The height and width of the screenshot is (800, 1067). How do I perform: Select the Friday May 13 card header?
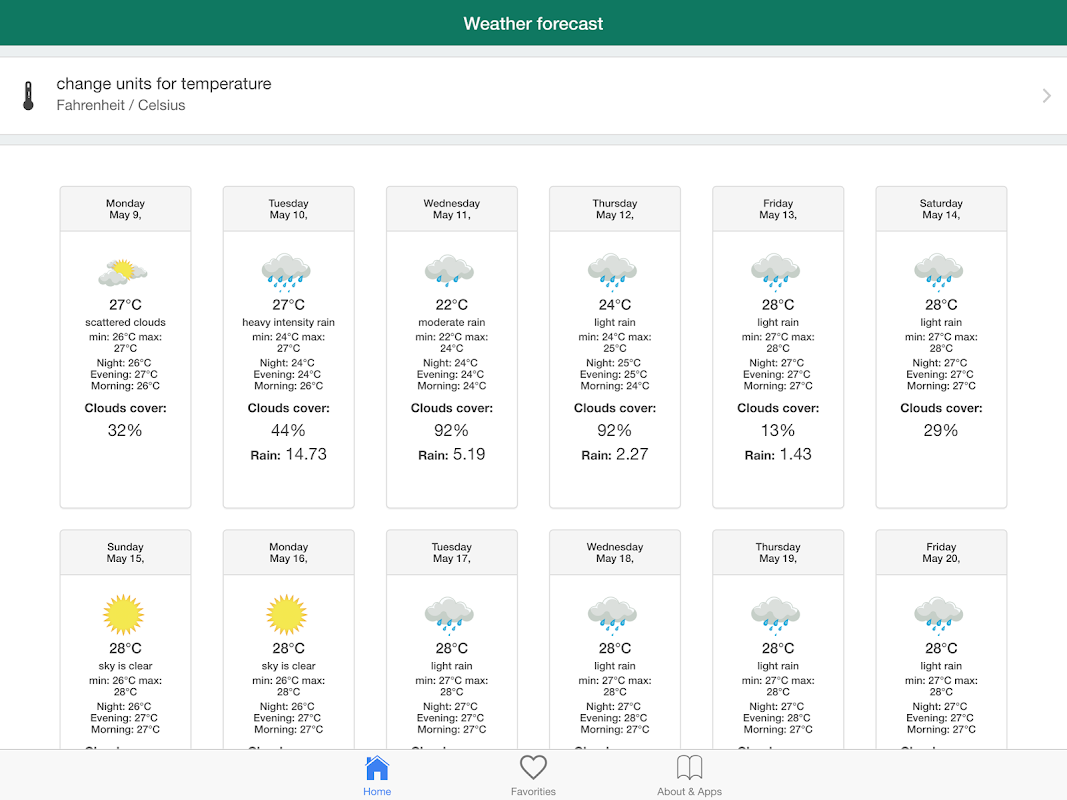click(x=778, y=209)
